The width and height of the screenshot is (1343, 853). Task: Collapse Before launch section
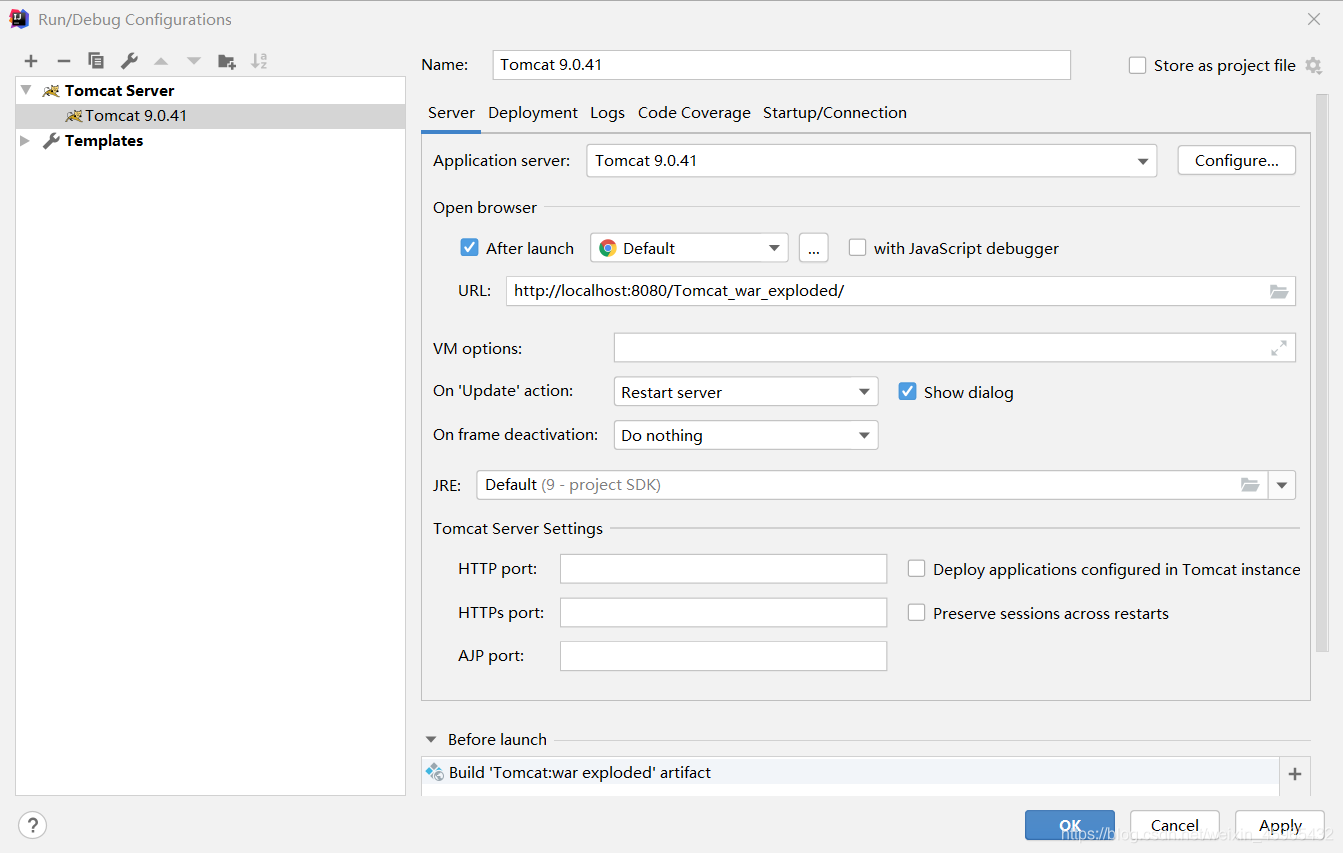coord(431,740)
